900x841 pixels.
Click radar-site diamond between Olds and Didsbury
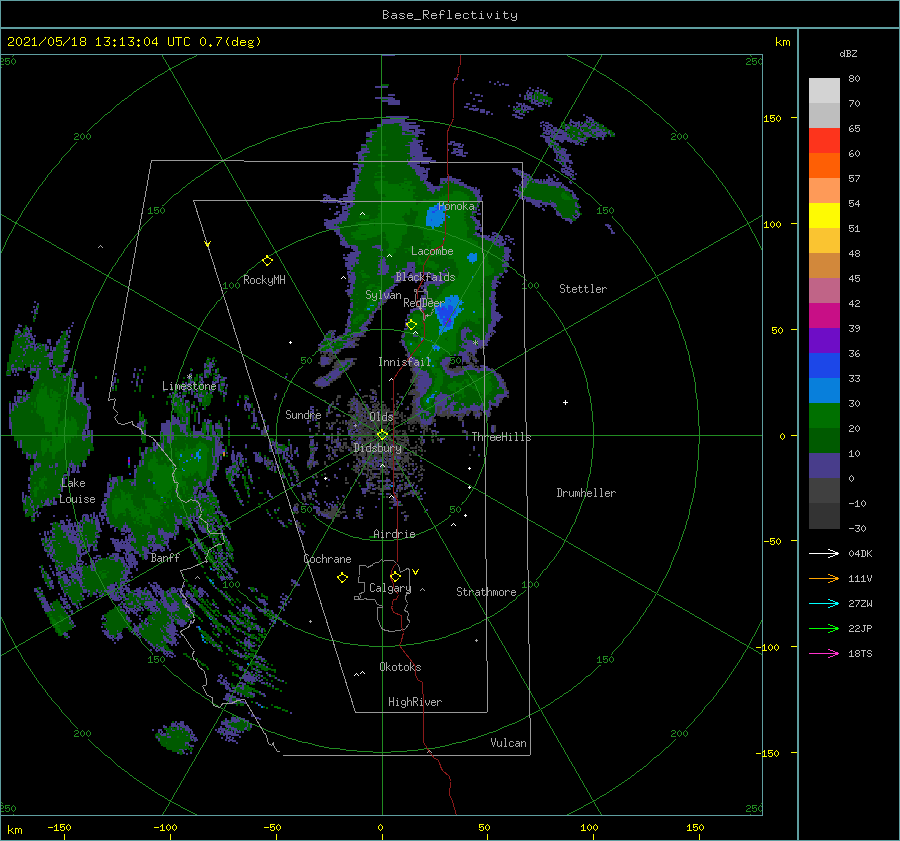point(382,435)
